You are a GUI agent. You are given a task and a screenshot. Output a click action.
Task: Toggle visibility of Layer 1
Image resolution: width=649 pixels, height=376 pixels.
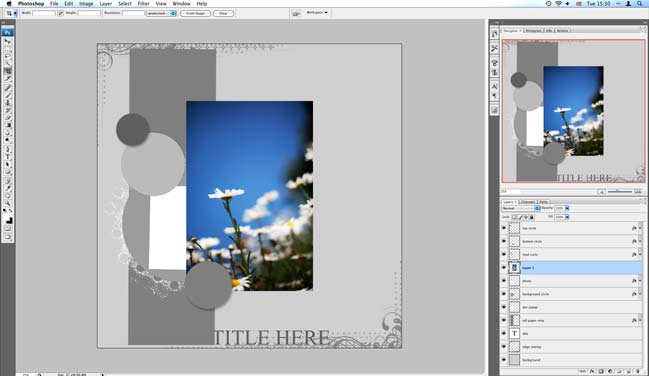point(504,268)
